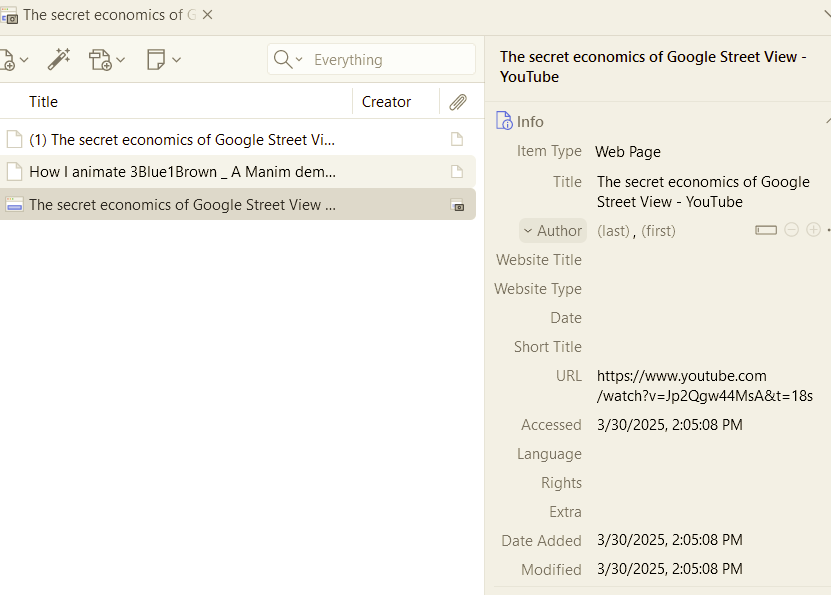
Task: Open the New Item toolbar button
Action: click(7, 59)
